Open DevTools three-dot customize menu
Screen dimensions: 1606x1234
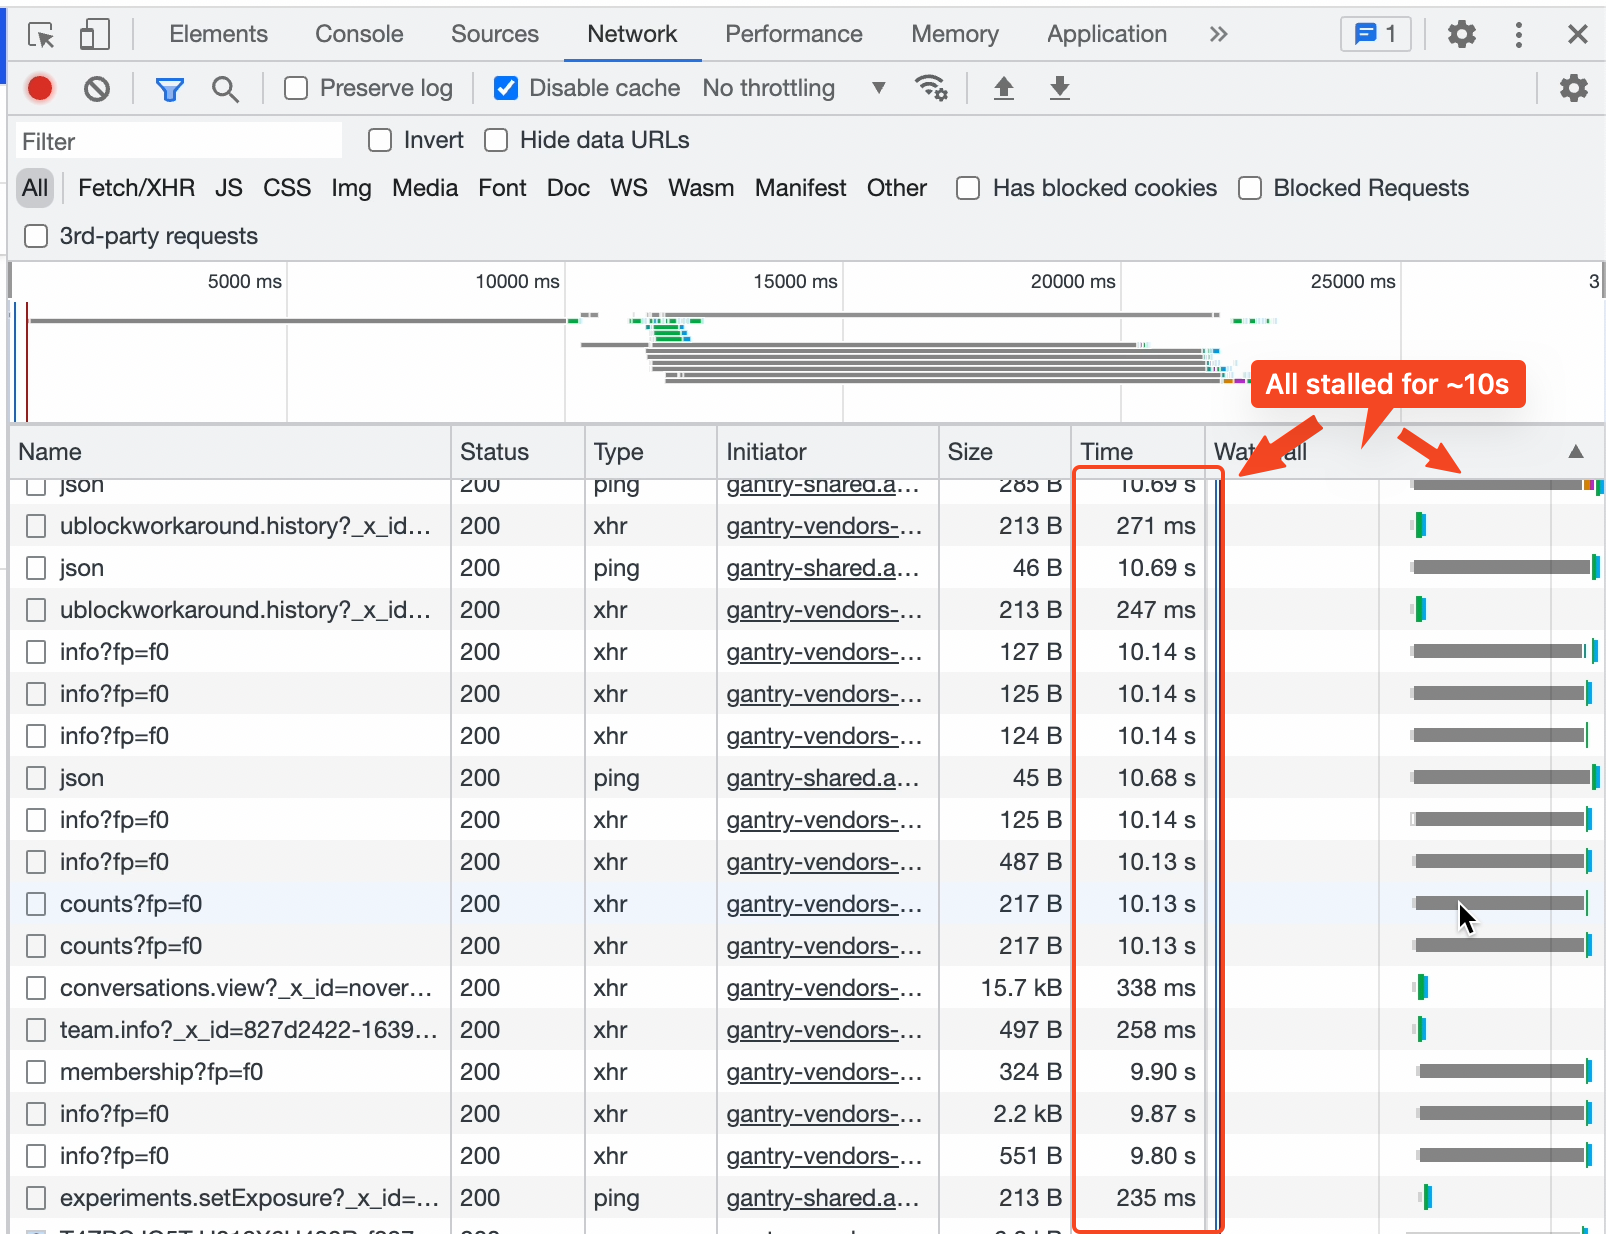click(1518, 35)
